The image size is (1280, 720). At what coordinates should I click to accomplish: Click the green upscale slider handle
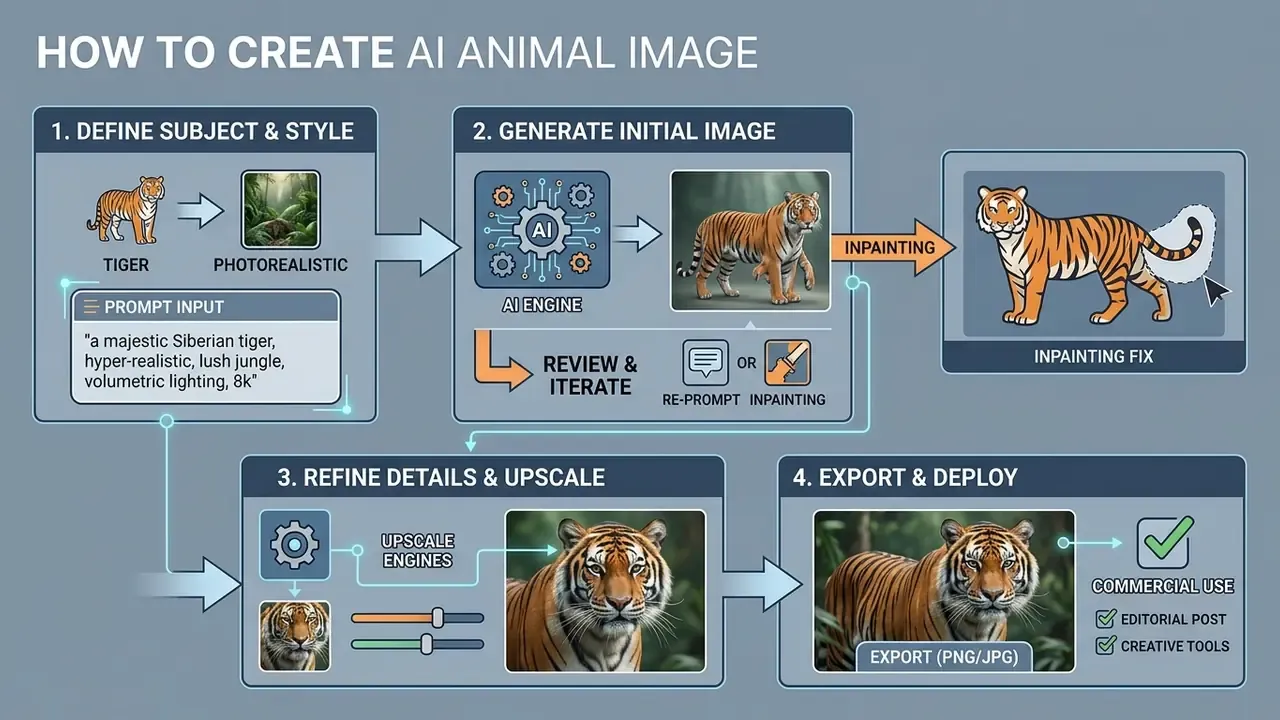[427, 645]
